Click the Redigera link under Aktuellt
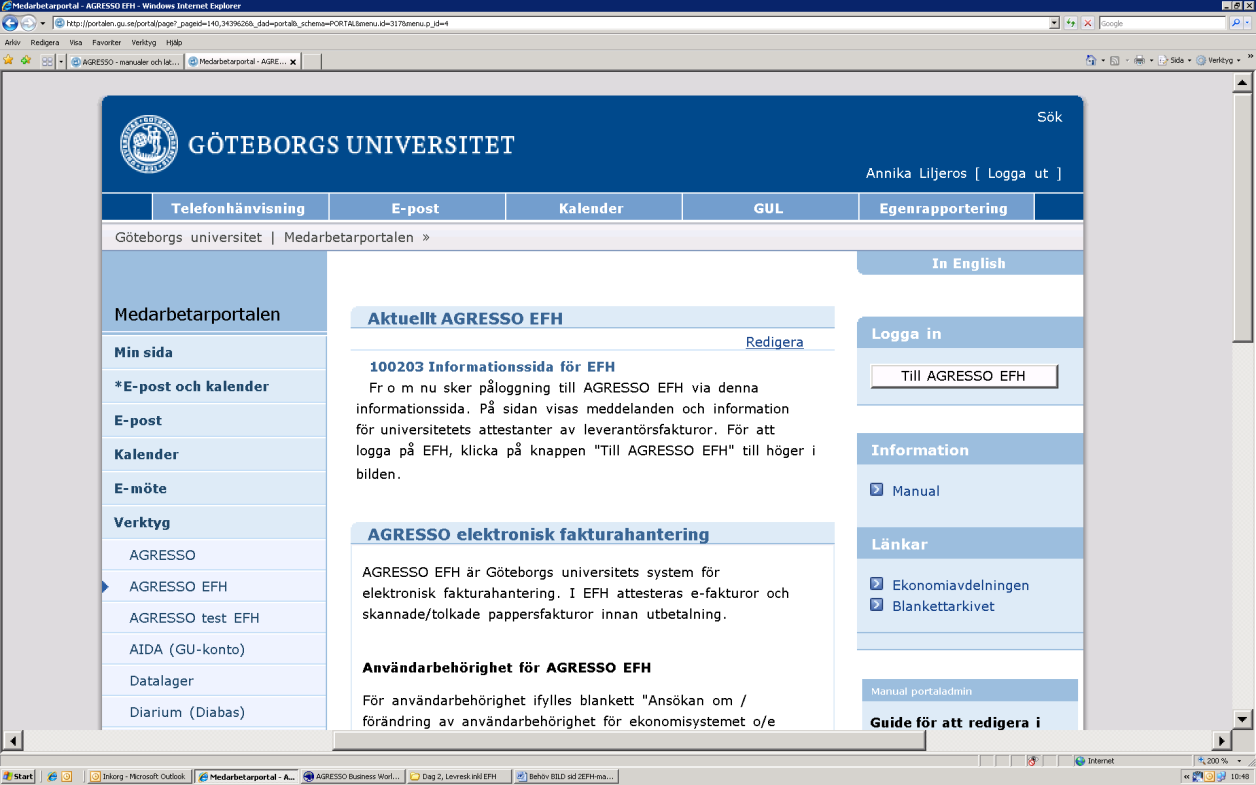The image size is (1256, 785). pyautogui.click(x=774, y=342)
